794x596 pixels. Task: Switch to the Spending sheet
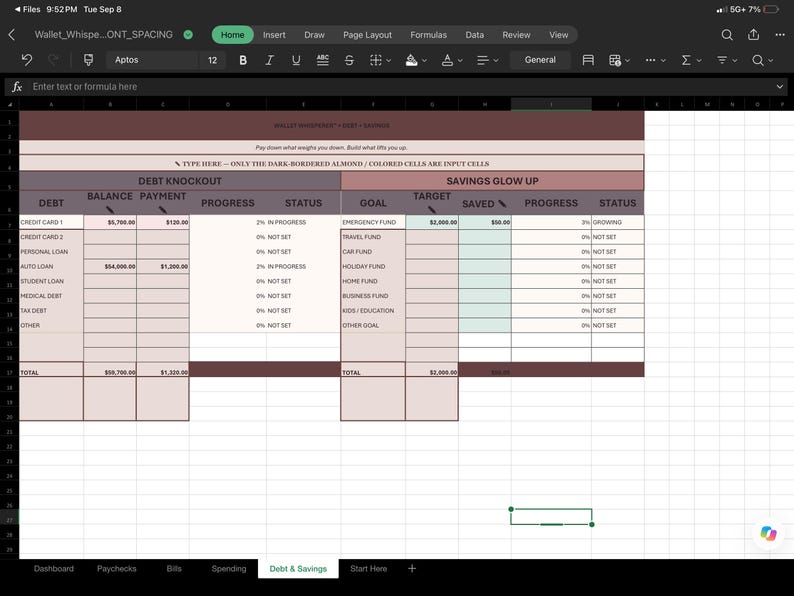coord(229,569)
